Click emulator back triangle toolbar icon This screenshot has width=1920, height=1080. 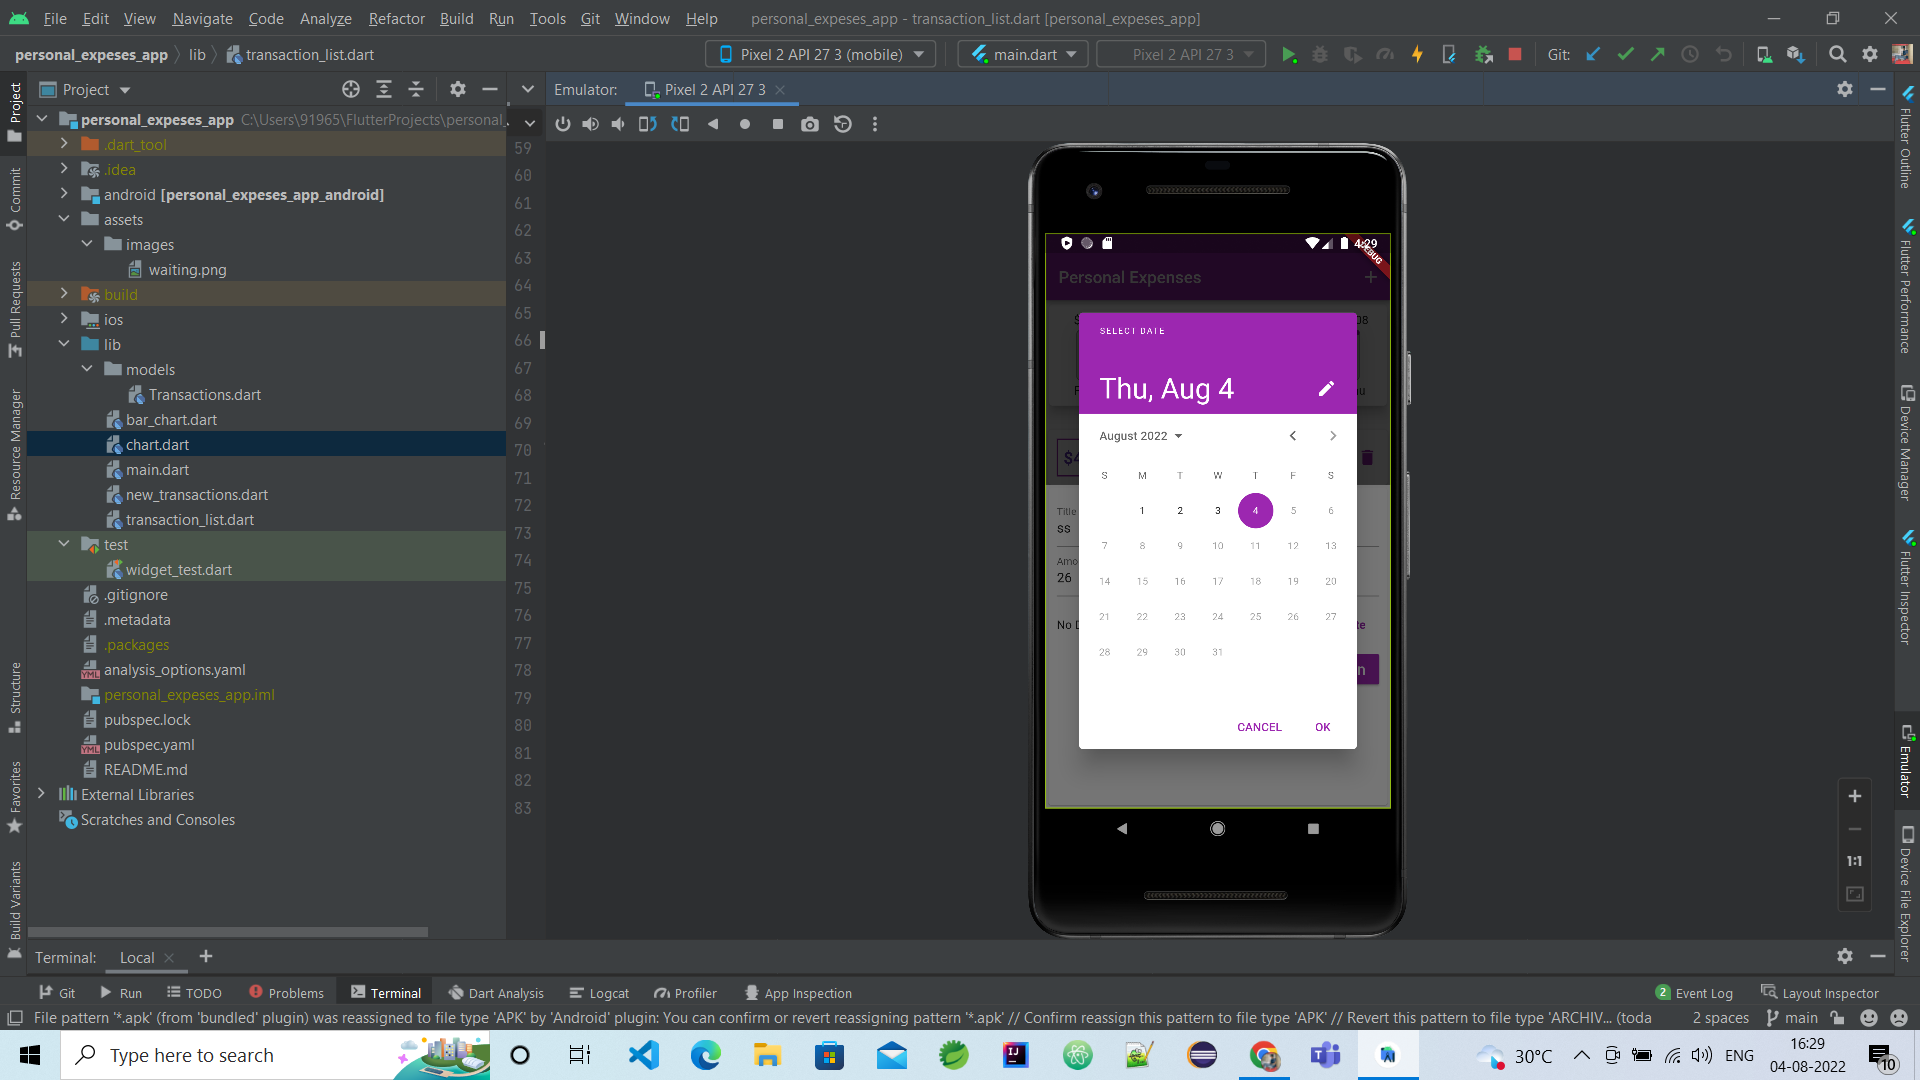[713, 124]
